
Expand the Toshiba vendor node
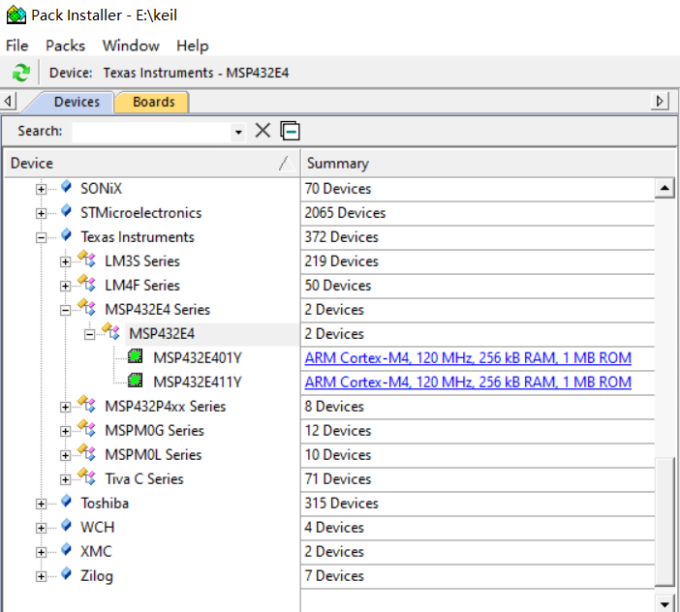tap(41, 503)
